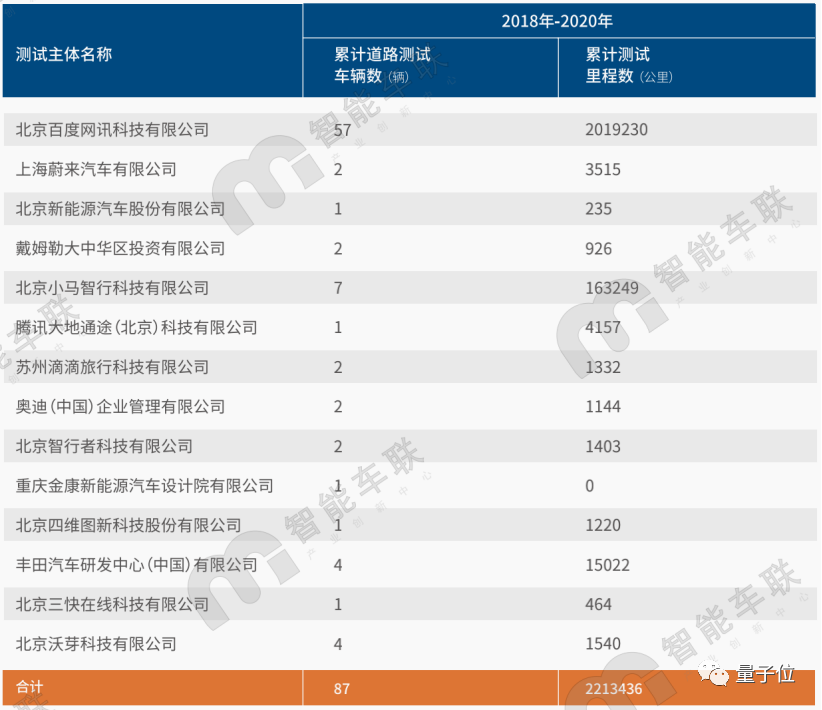822x710 pixels.
Task: Select 重庆金康新能源汽车设计院有限公司 company name
Action: pos(145,486)
